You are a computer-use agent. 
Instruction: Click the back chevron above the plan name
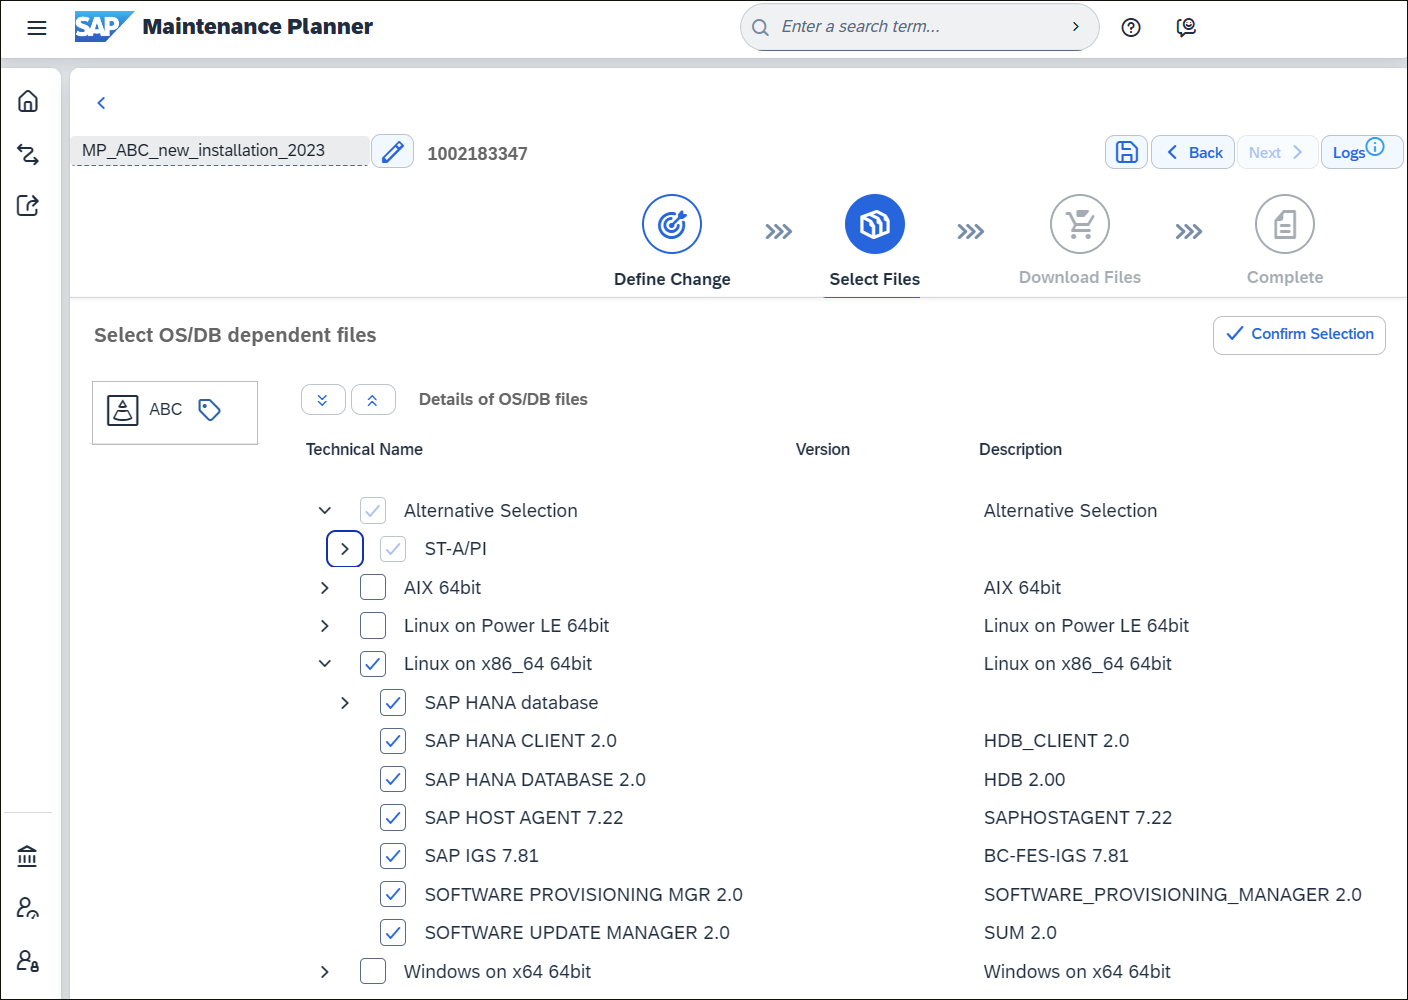101,103
